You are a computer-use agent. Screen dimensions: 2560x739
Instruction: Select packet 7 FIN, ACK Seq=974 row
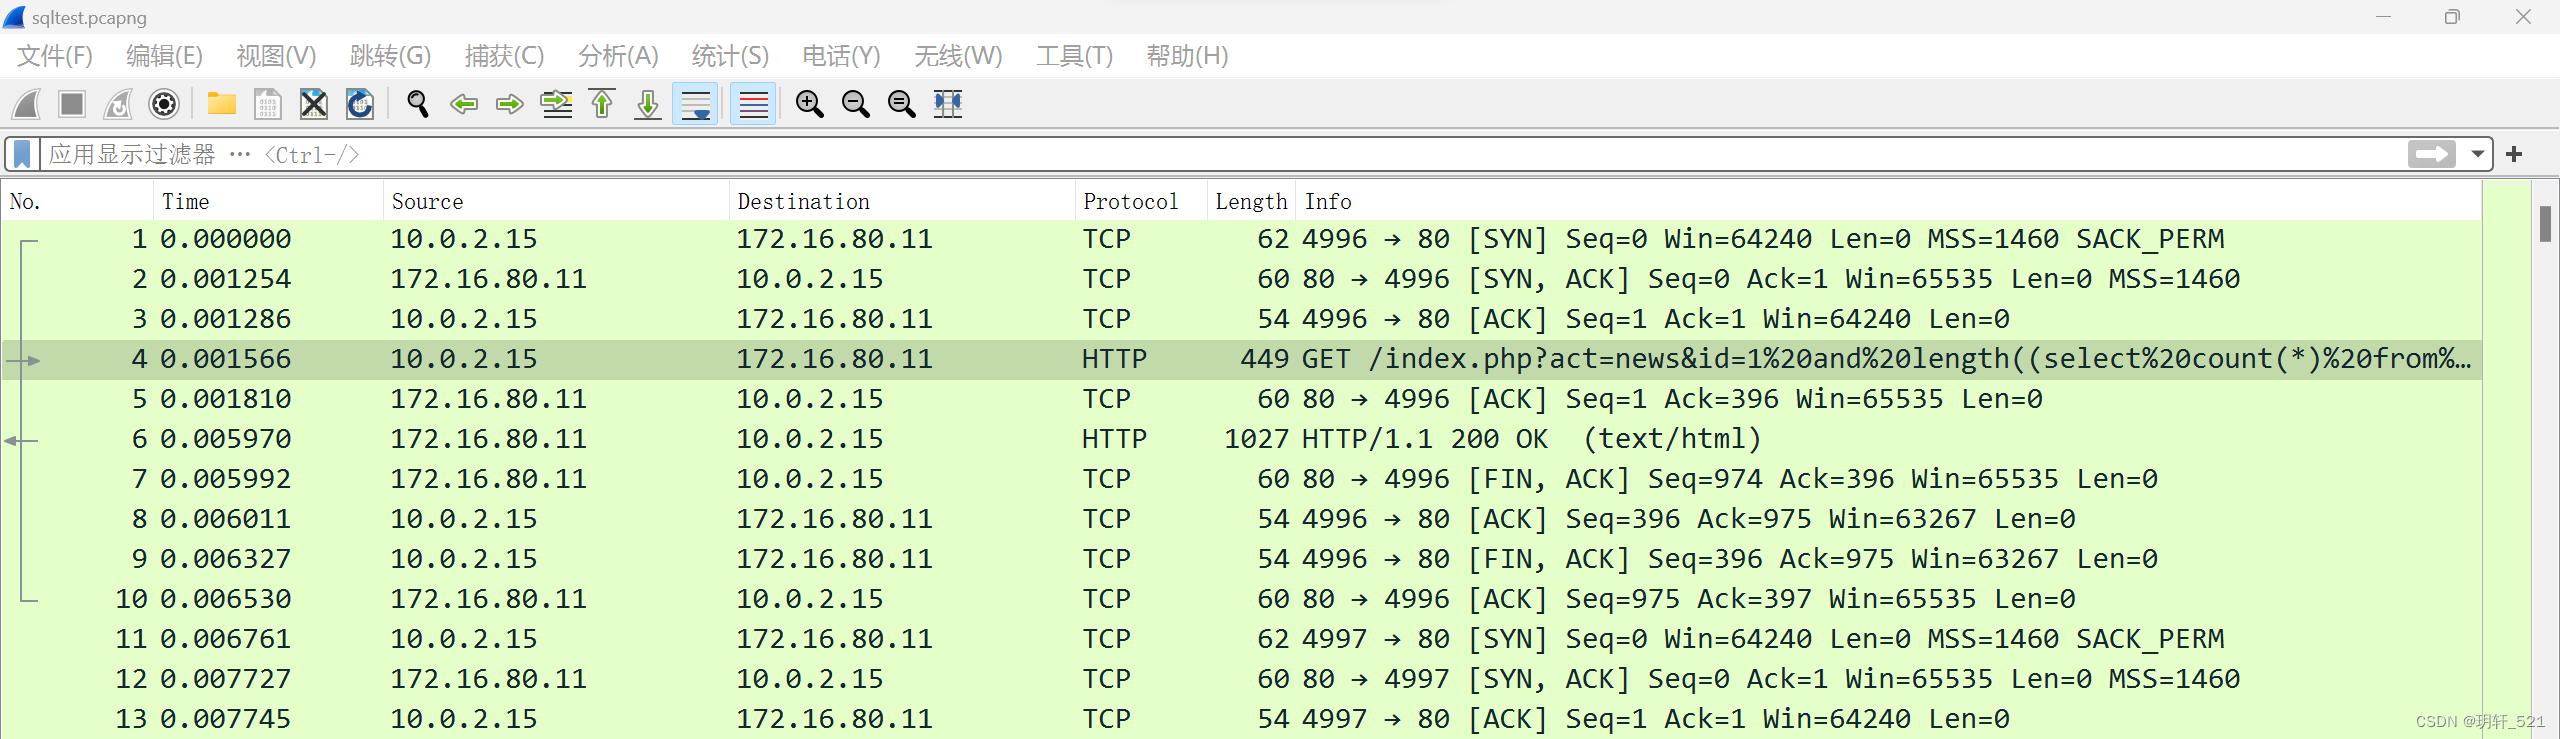pos(1241,480)
